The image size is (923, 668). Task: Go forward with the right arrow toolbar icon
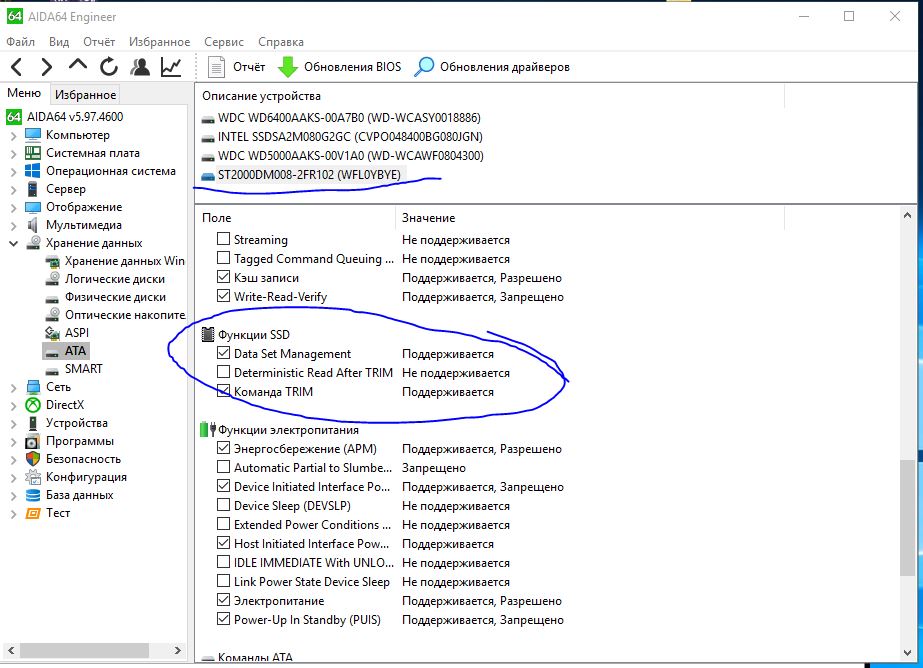pos(47,67)
